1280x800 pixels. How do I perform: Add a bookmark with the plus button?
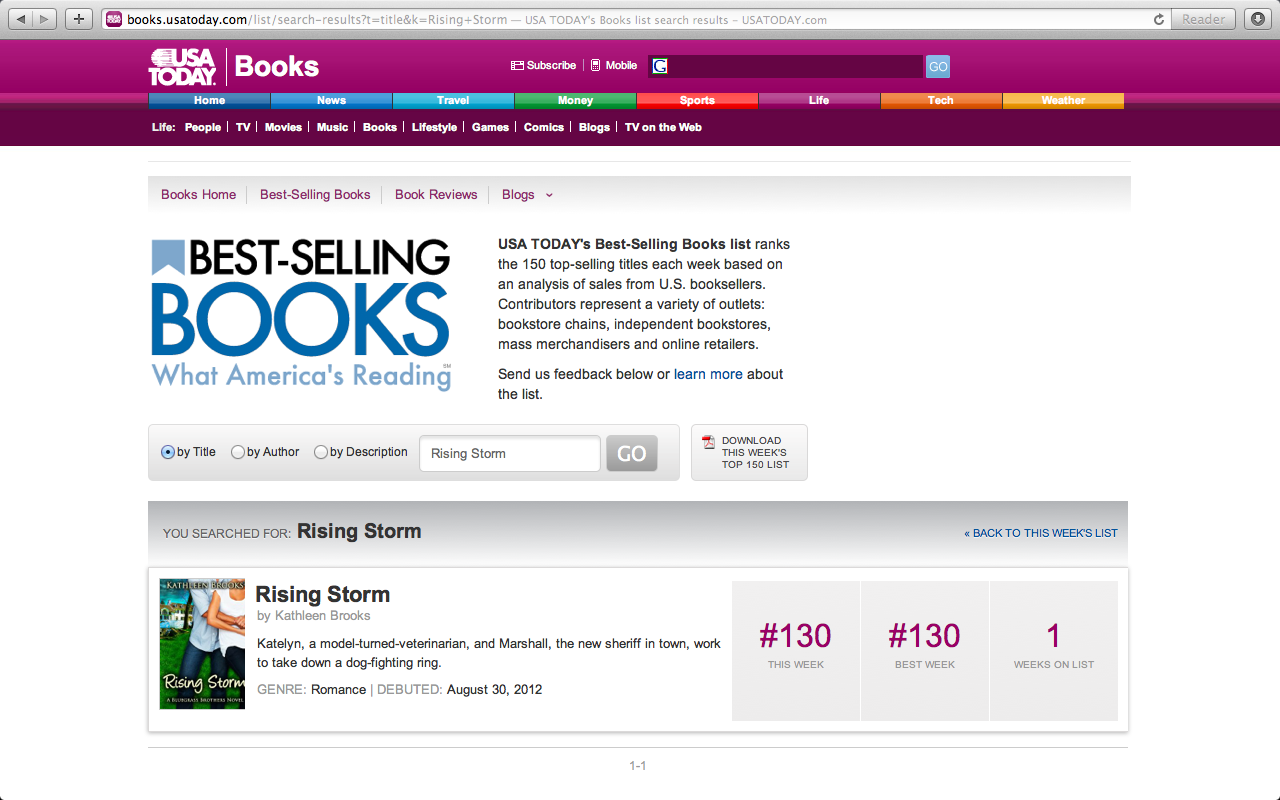79,19
